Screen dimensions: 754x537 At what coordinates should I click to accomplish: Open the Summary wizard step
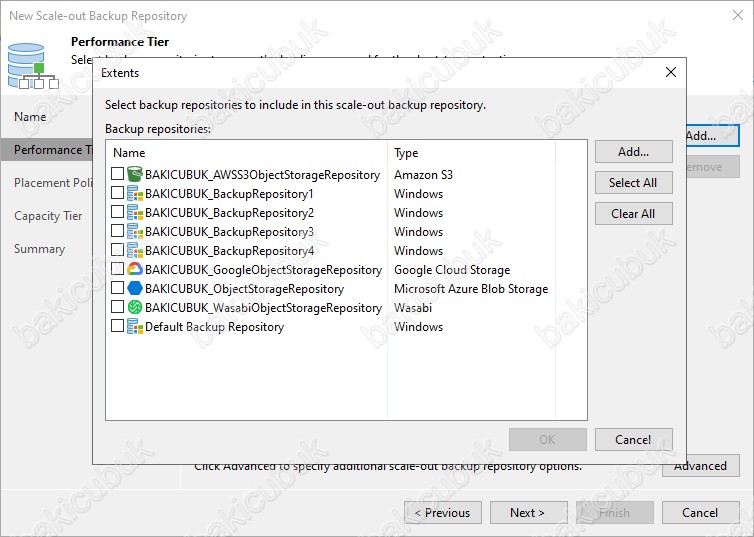(39, 249)
